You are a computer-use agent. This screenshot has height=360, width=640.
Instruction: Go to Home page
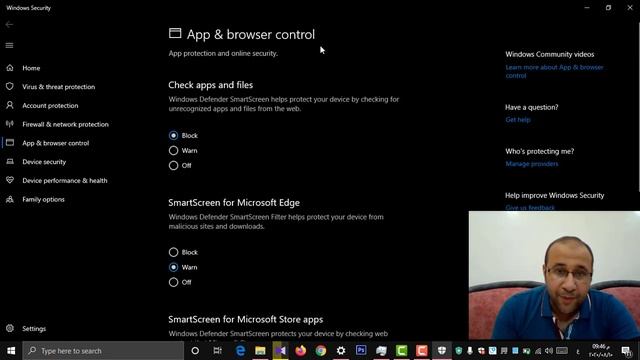(31, 68)
